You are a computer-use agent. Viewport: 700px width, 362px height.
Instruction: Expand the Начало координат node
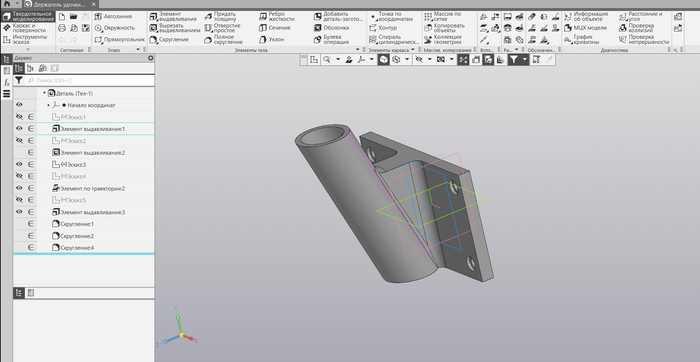[x=49, y=105]
